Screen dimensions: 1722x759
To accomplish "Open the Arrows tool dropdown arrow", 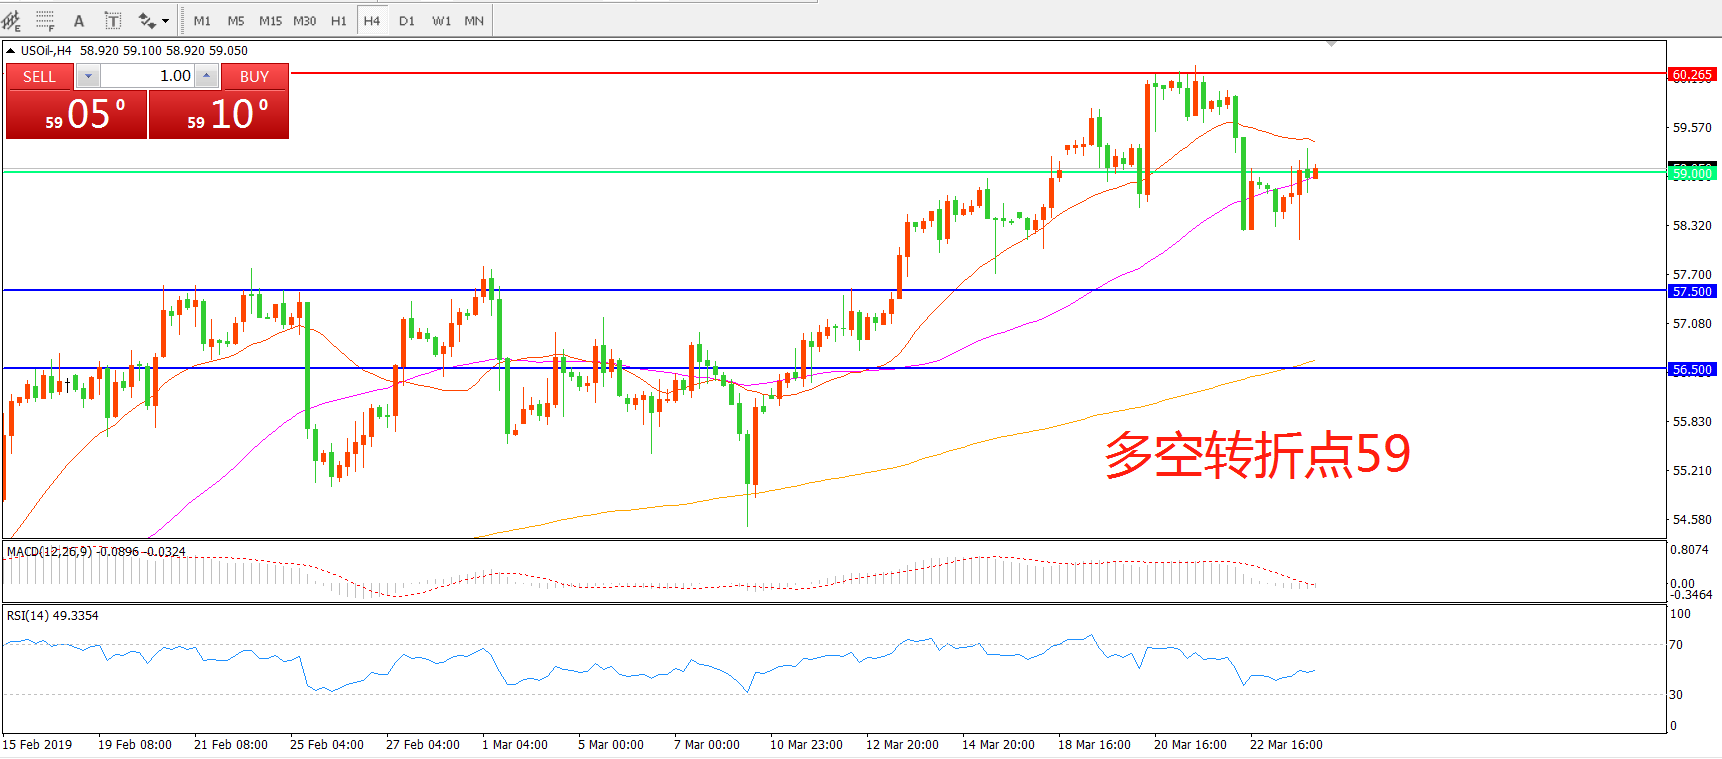I will [x=165, y=21].
